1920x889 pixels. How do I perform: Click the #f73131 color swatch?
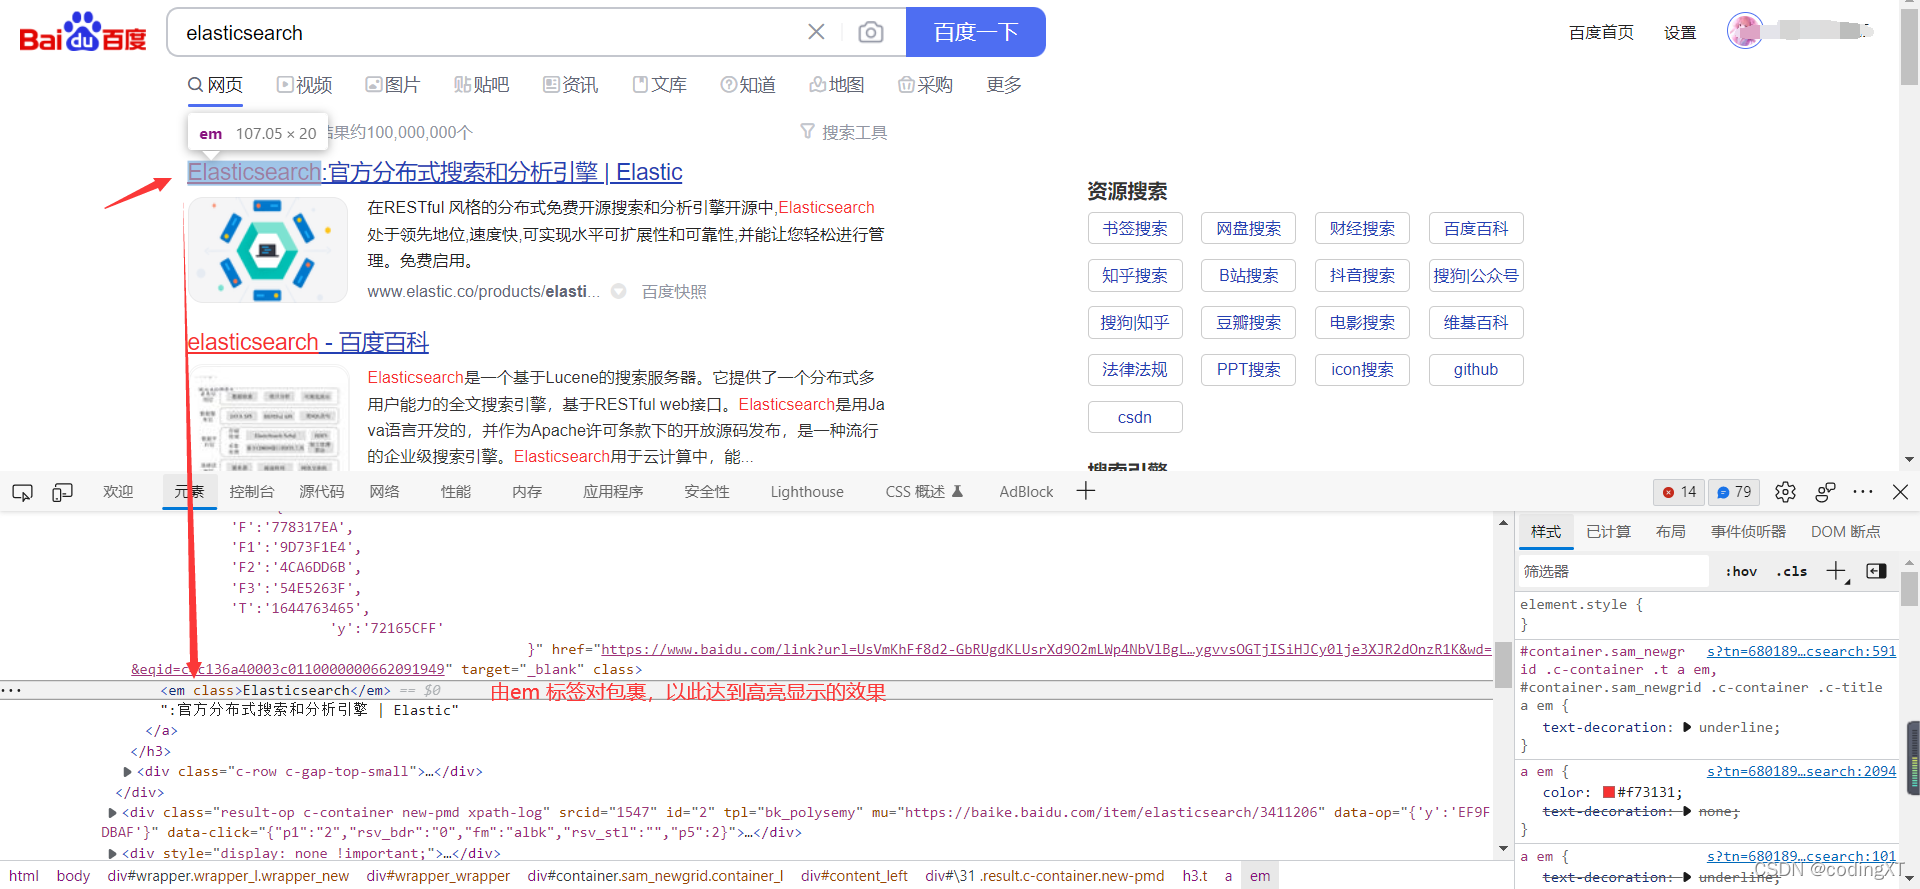[1609, 793]
